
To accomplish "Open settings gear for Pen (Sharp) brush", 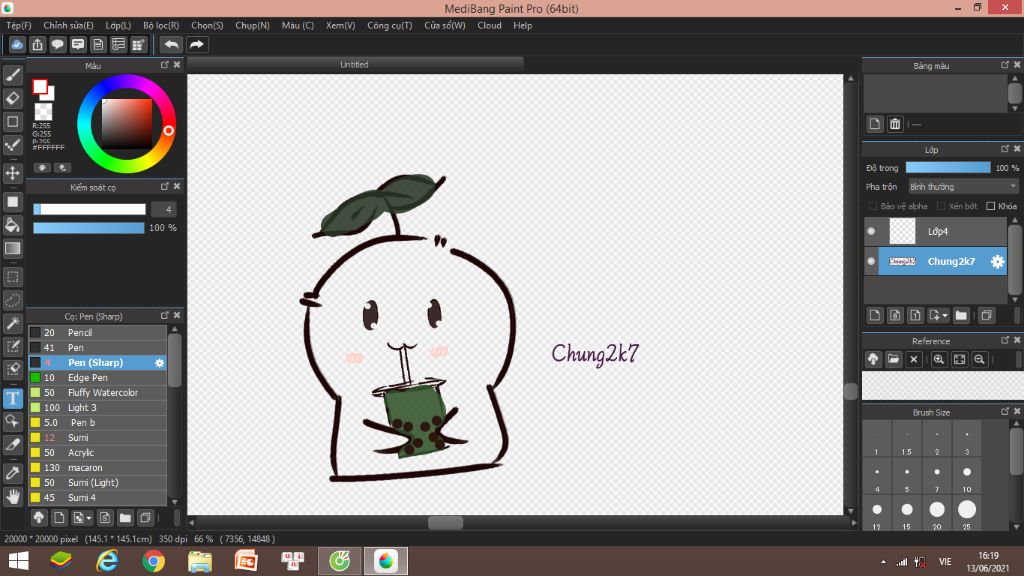I will click(x=159, y=362).
